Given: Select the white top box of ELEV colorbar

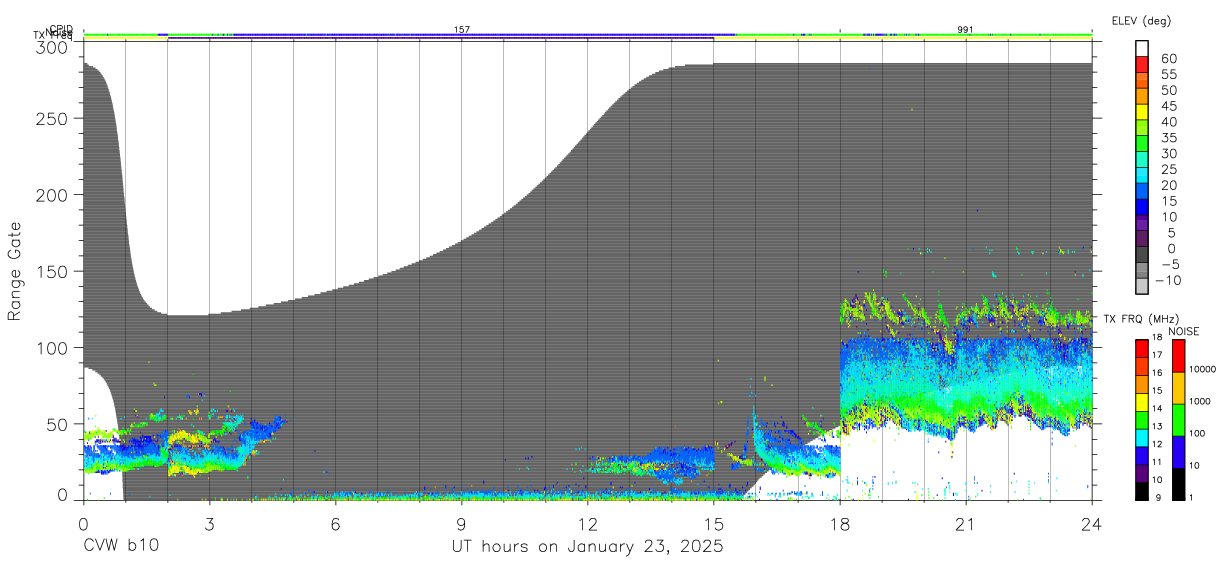Looking at the screenshot, I should (x=1144, y=50).
